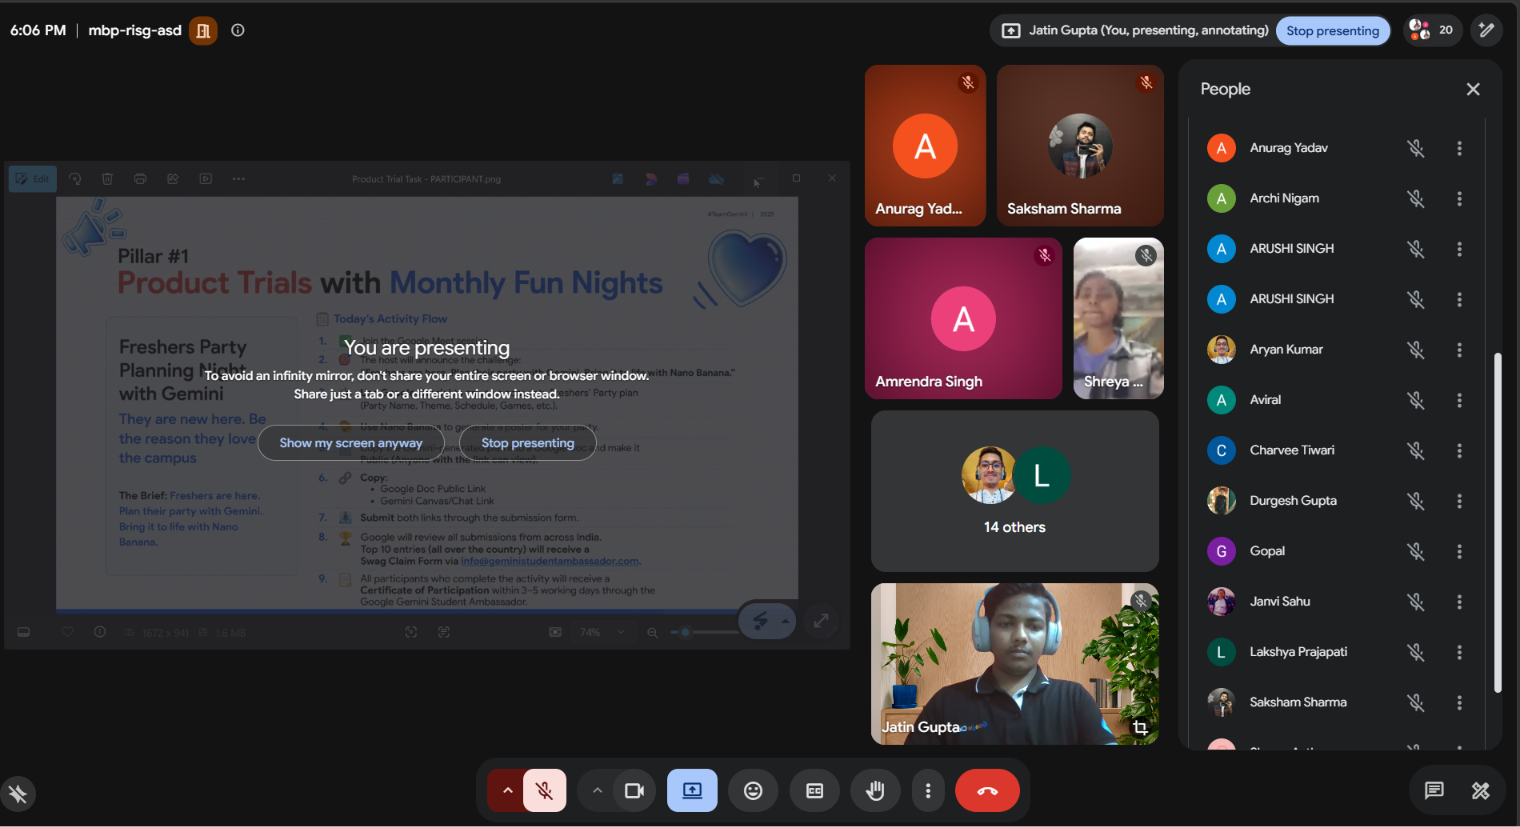Image resolution: width=1520 pixels, height=827 pixels.
Task: Click the Durgesh Gupta participant row name
Action: [1293, 500]
